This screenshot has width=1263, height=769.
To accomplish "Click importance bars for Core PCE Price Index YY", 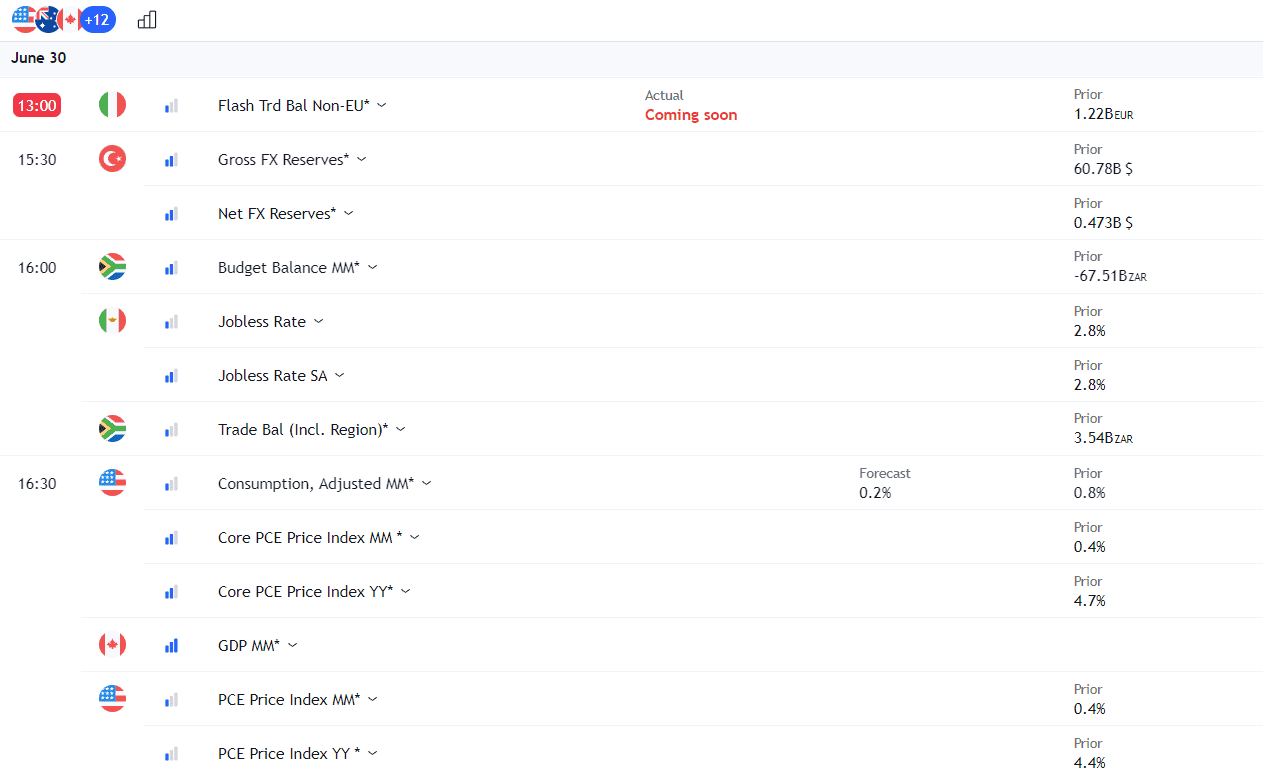I will pyautogui.click(x=171, y=591).
